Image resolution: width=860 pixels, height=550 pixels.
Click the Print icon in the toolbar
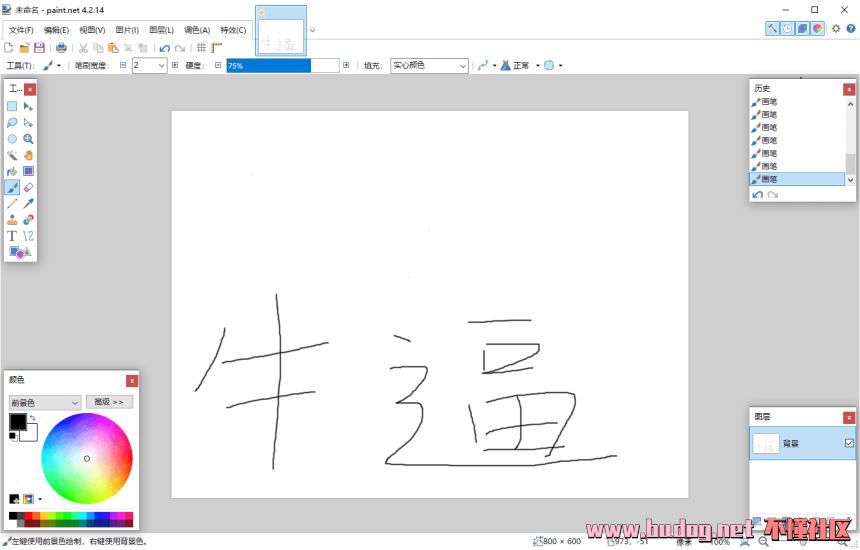pyautogui.click(x=61, y=47)
